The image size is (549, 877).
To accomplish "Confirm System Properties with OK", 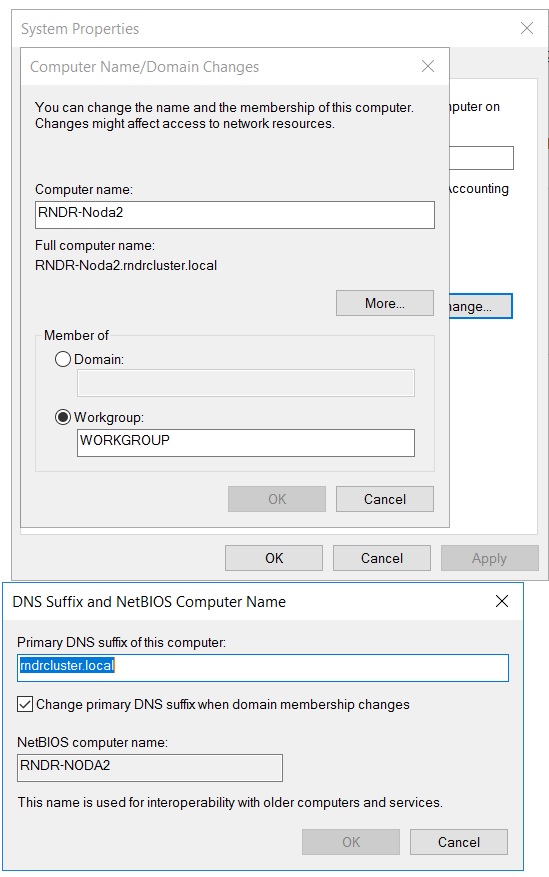I will coord(274,558).
